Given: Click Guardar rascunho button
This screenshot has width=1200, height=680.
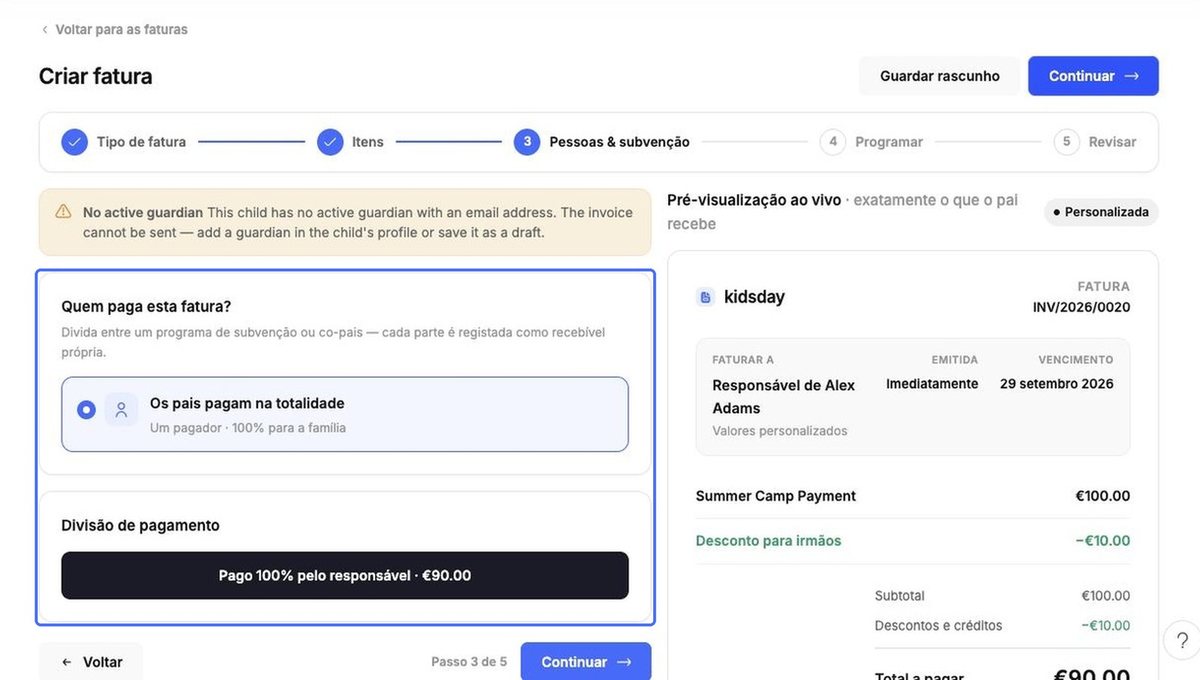Looking at the screenshot, I should pos(940,76).
